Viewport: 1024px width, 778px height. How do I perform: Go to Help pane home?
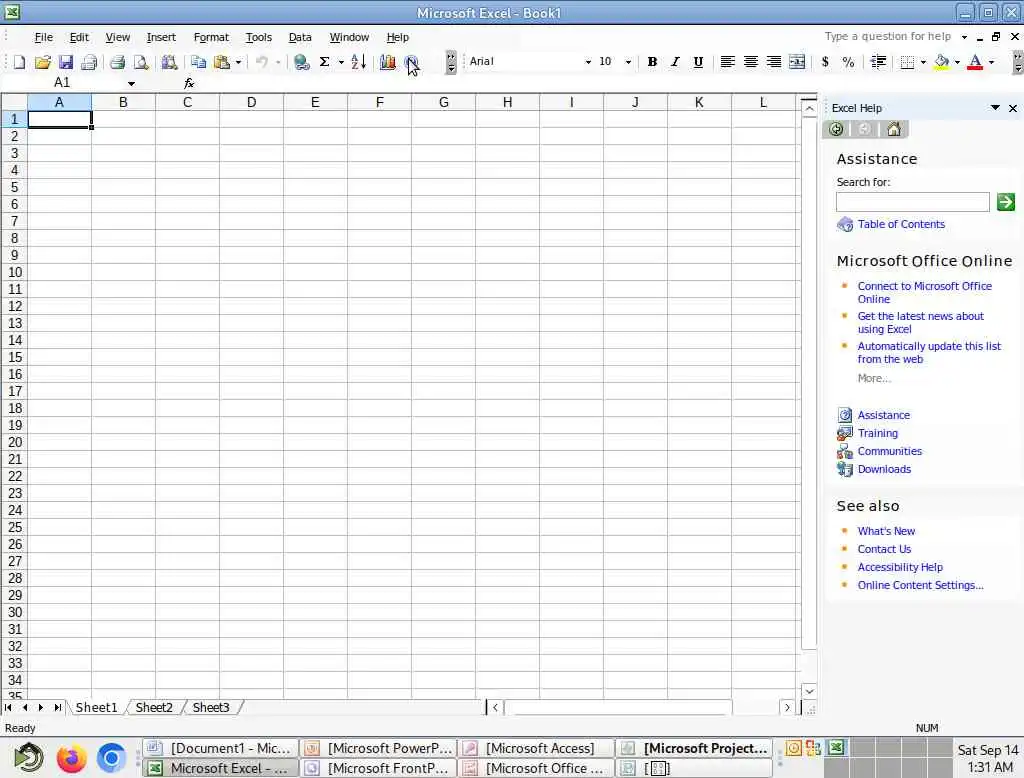[x=893, y=129]
